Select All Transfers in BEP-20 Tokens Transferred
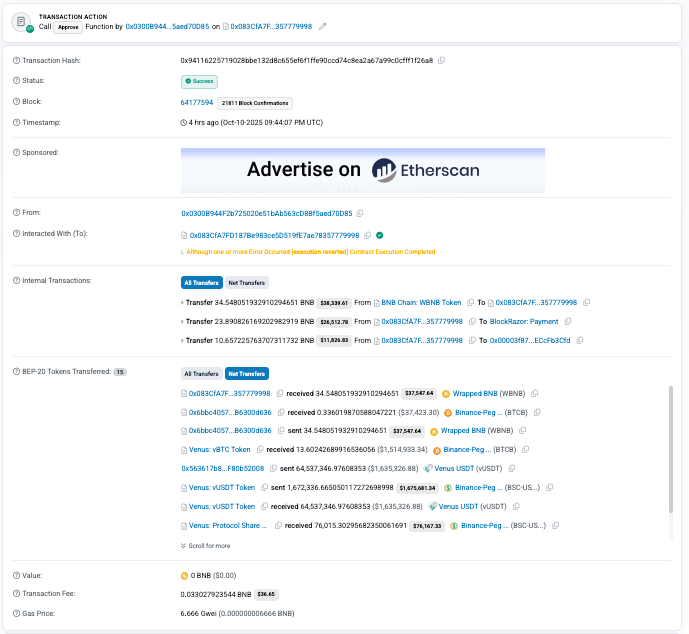The width and height of the screenshot is (689, 634). (x=202, y=373)
